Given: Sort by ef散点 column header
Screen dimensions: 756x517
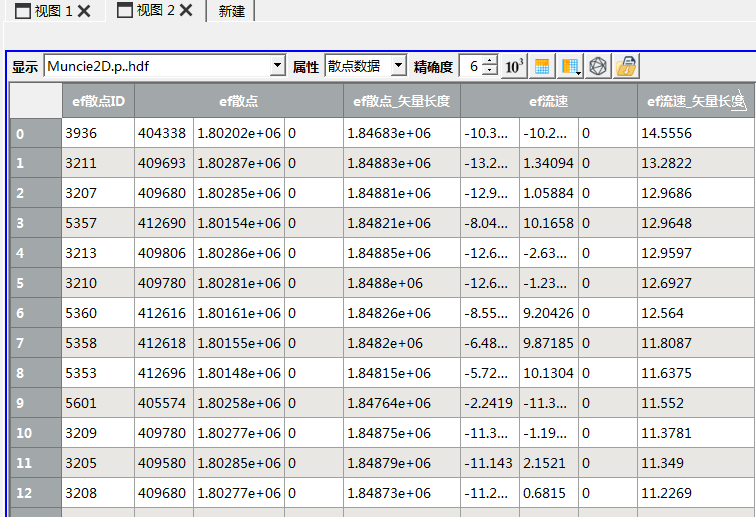Looking at the screenshot, I should pos(239,101).
